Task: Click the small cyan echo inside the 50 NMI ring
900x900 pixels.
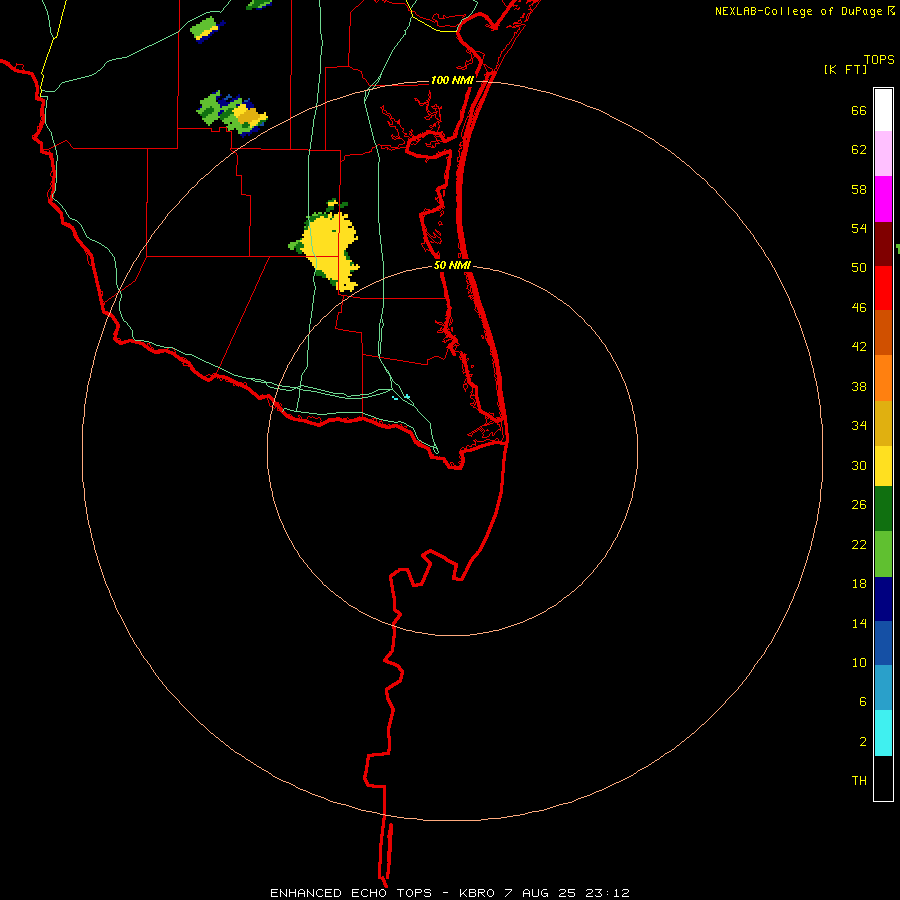Action: 401,397
